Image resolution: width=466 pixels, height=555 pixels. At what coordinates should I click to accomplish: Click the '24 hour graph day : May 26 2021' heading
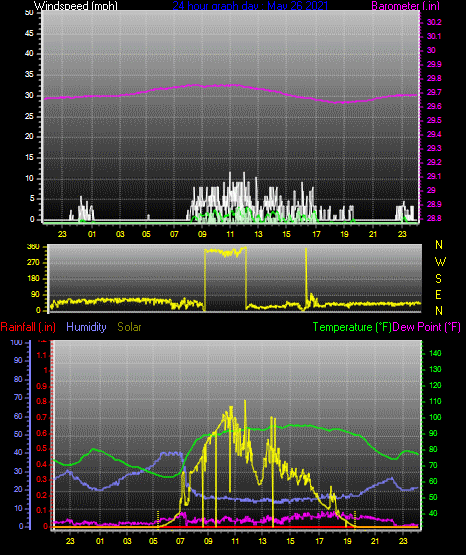click(250, 6)
